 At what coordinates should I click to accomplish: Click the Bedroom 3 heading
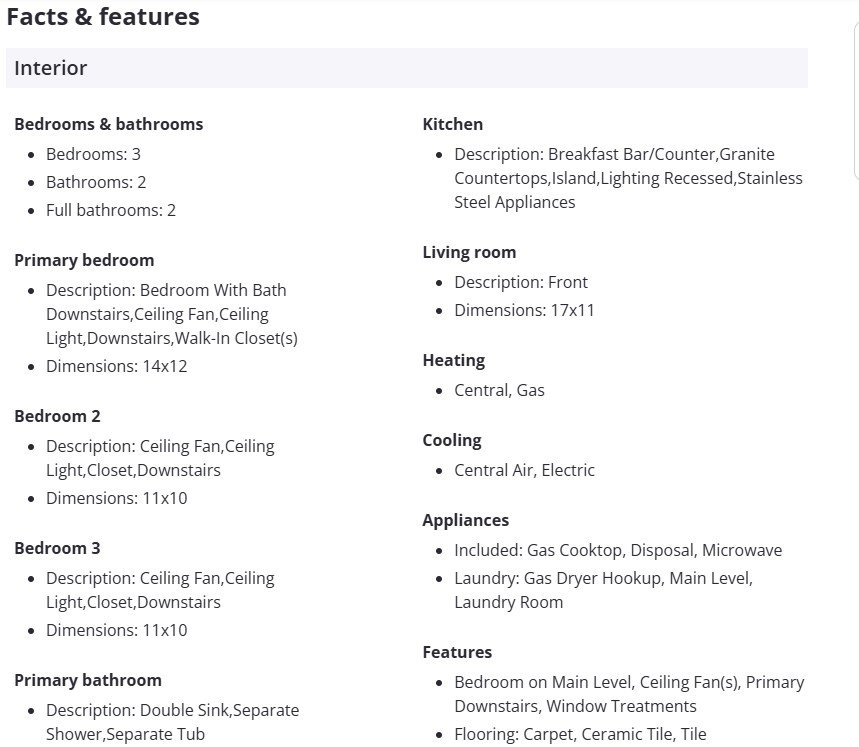[x=57, y=548]
